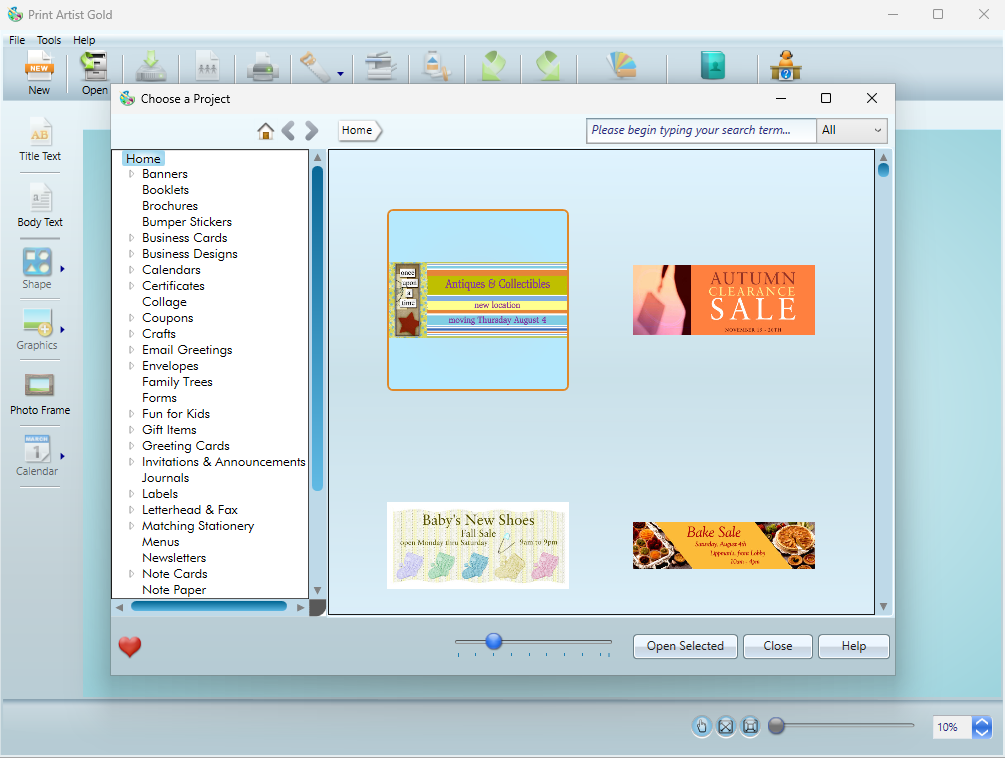Go back with the left arrow icon
This screenshot has width=1005, height=758.
(288, 131)
